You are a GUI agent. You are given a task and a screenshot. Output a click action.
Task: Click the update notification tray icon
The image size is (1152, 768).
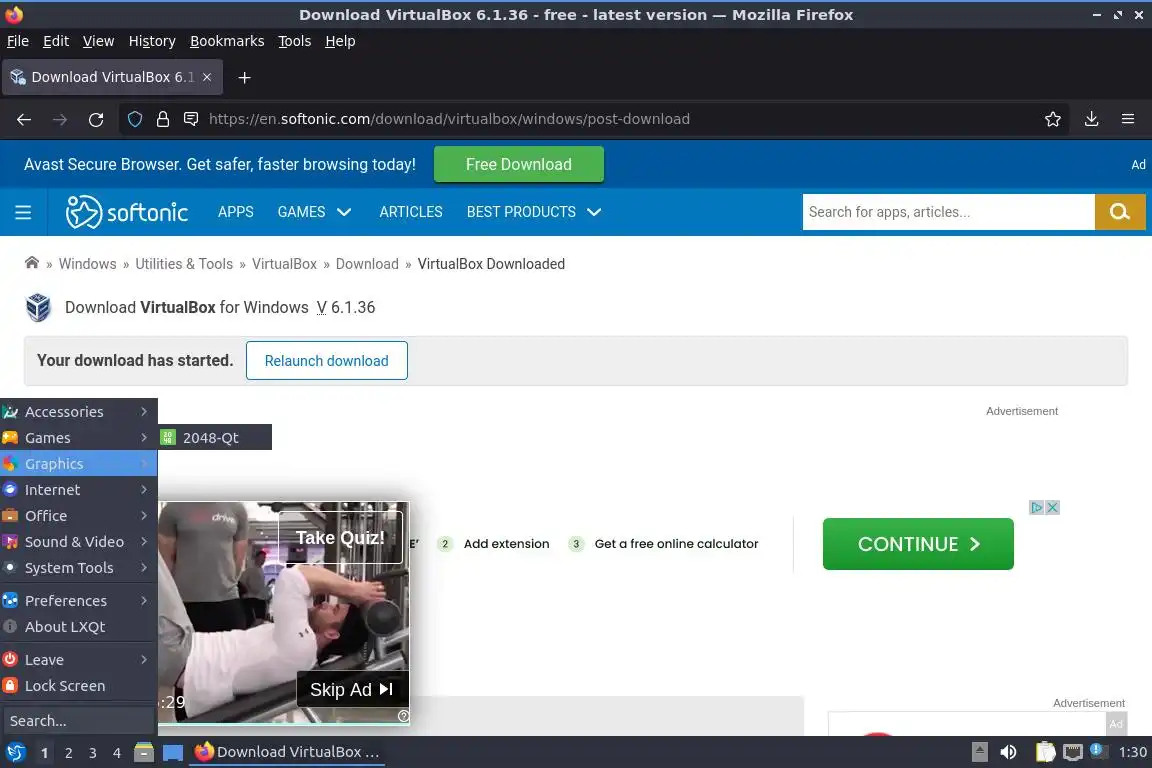coord(1096,750)
